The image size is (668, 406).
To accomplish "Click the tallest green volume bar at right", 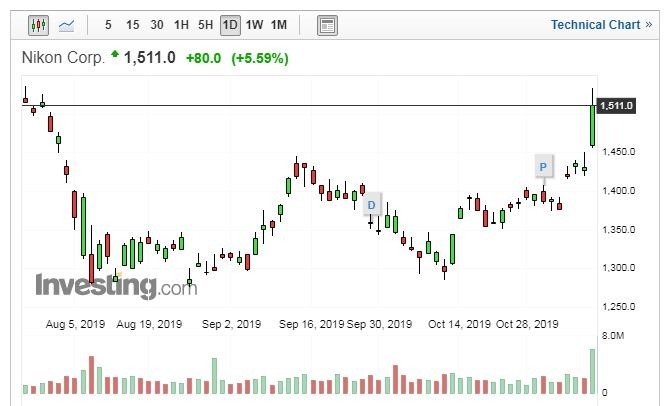I will point(592,371).
